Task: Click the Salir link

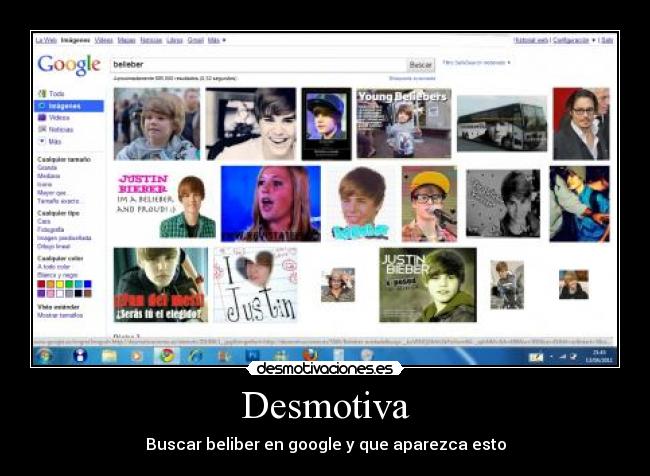Action: (607, 40)
